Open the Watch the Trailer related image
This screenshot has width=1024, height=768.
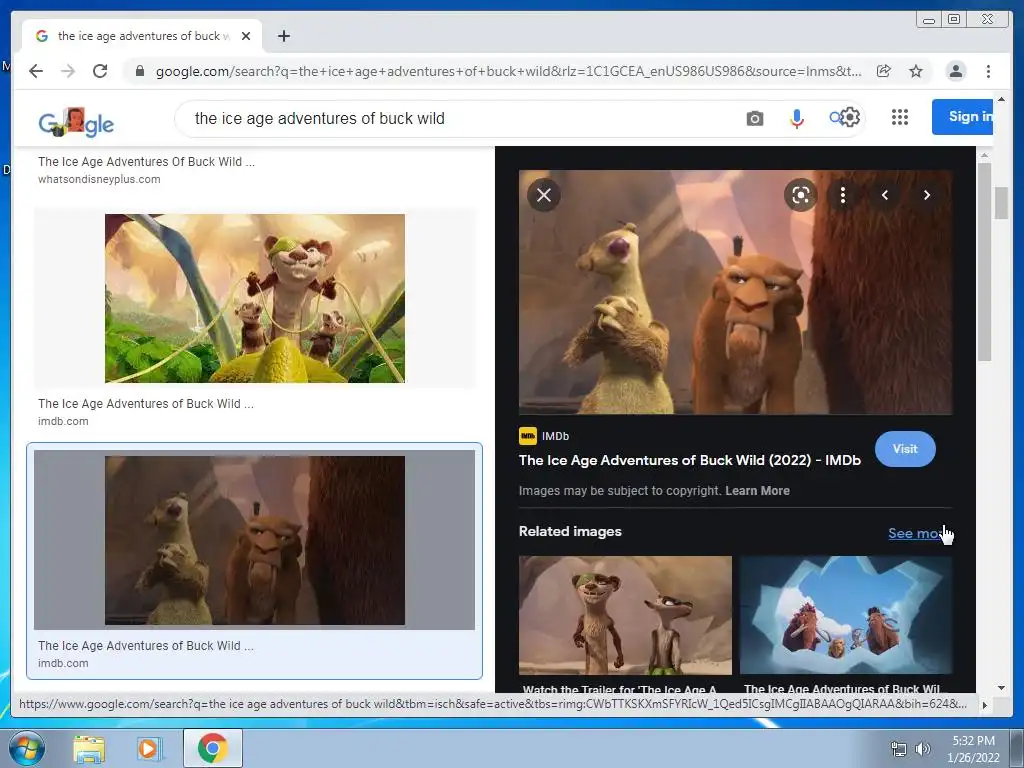(x=625, y=615)
